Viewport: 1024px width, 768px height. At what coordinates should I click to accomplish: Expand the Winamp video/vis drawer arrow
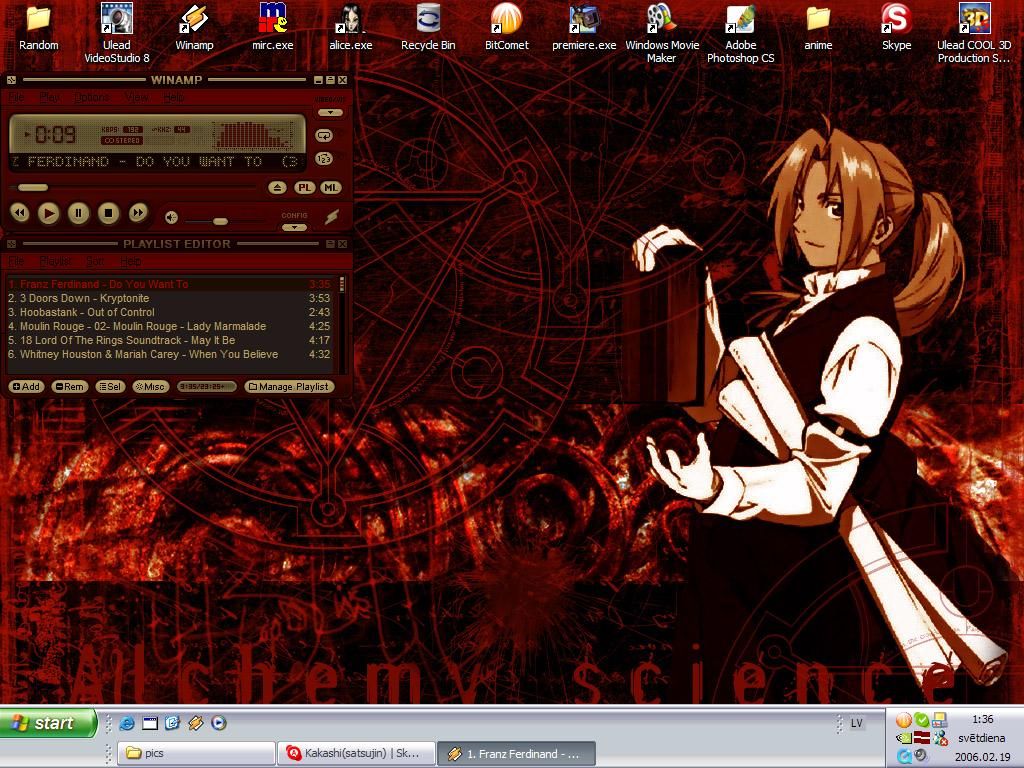[330, 113]
